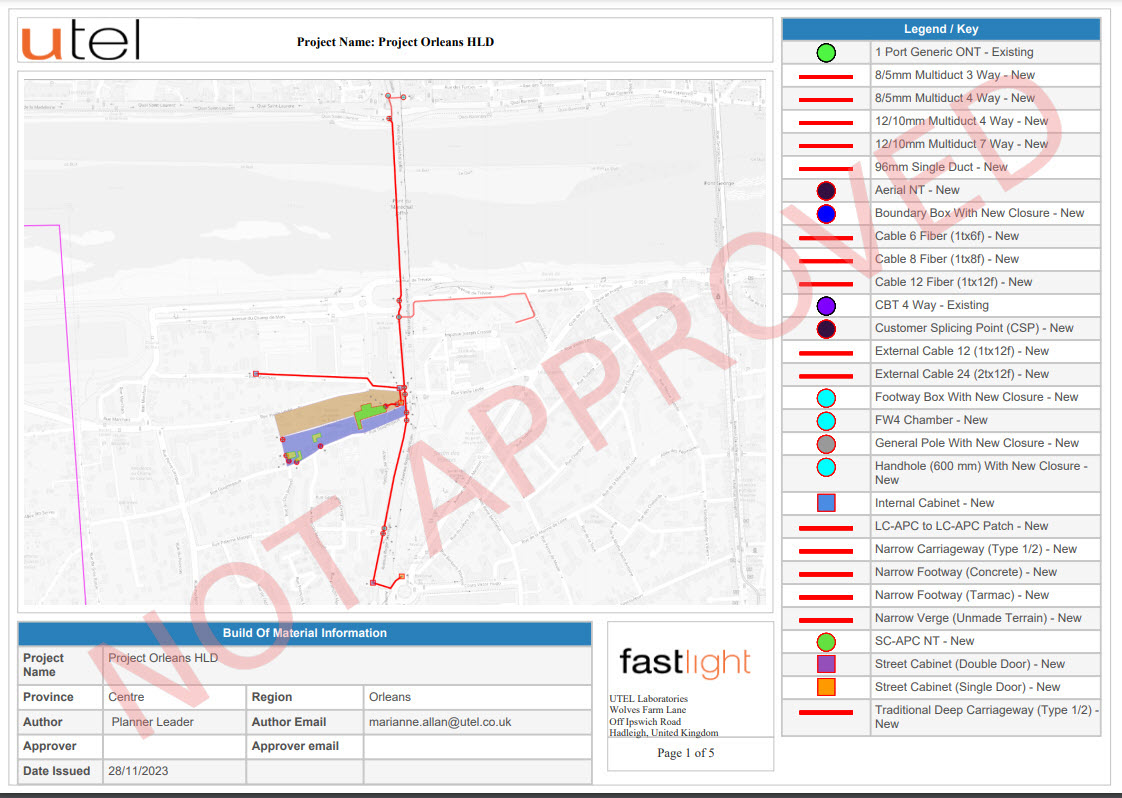Image resolution: width=1122 pixels, height=798 pixels.
Task: Click the "FW4 Chamber - New" legend label
Action: pyautogui.click(x=931, y=420)
